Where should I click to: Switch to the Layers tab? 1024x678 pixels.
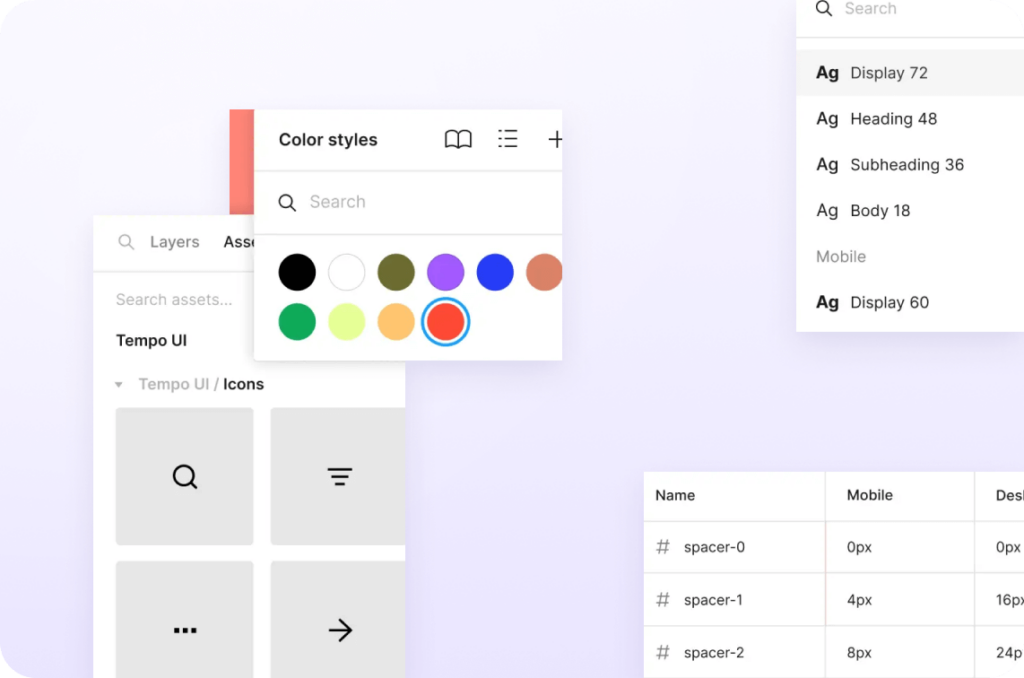(x=175, y=242)
